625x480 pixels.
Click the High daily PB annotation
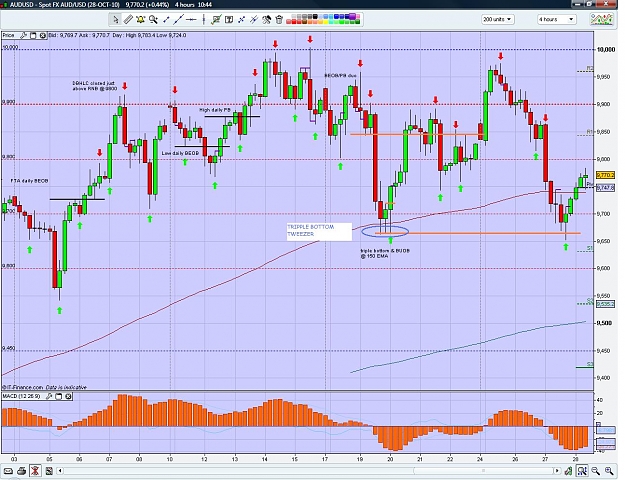pyautogui.click(x=215, y=110)
